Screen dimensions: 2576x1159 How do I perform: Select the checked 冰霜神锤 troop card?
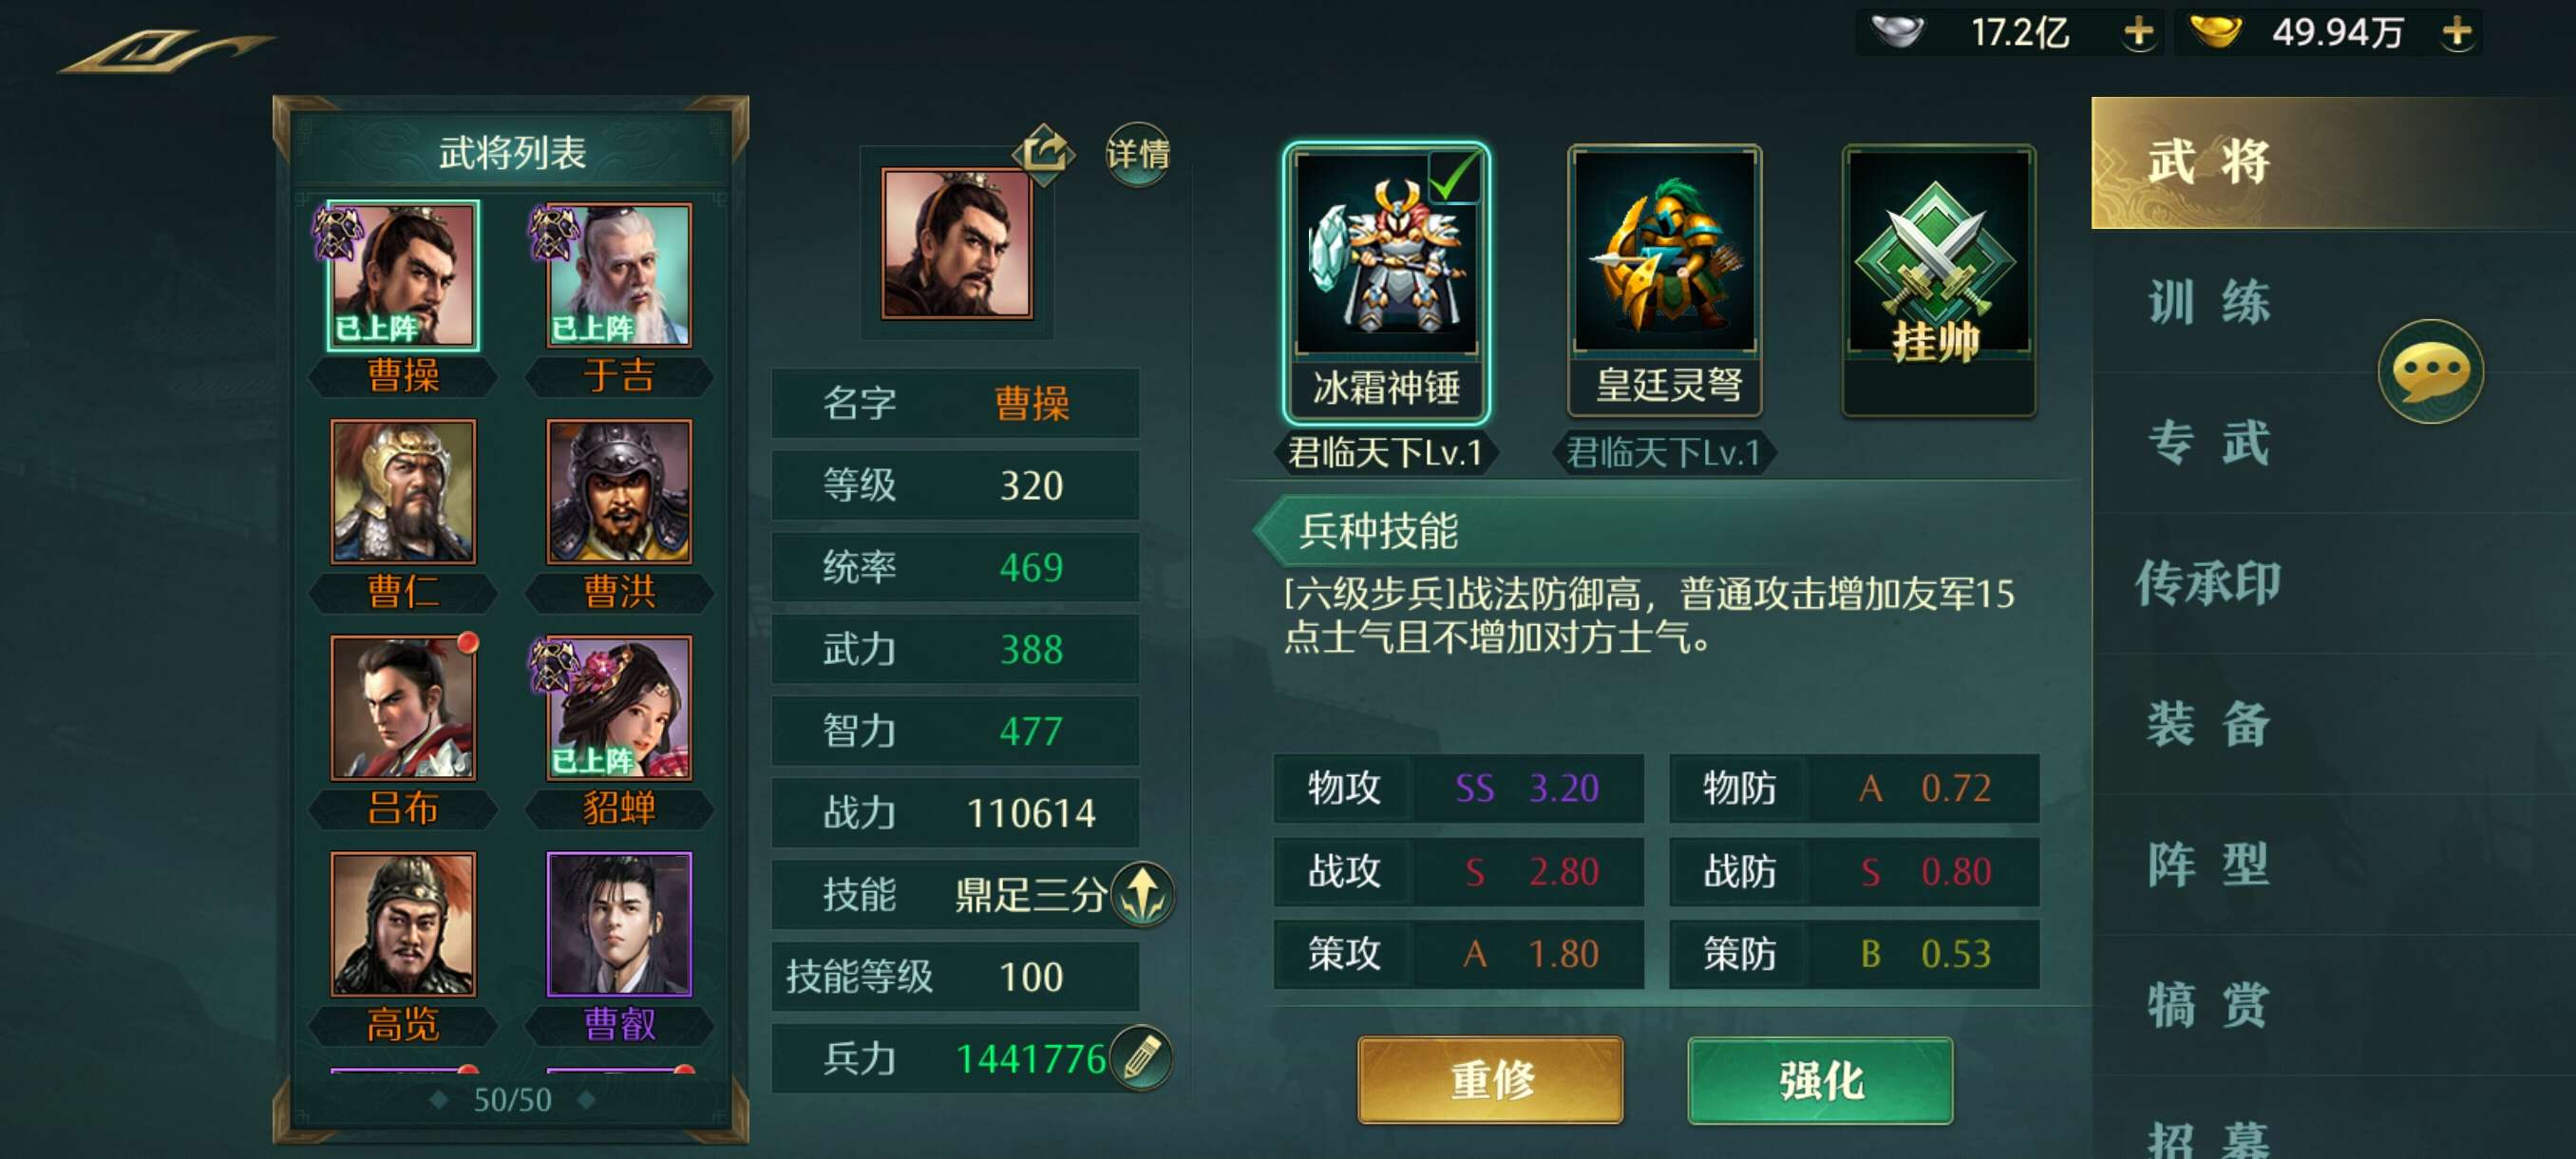pyautogui.click(x=1386, y=283)
